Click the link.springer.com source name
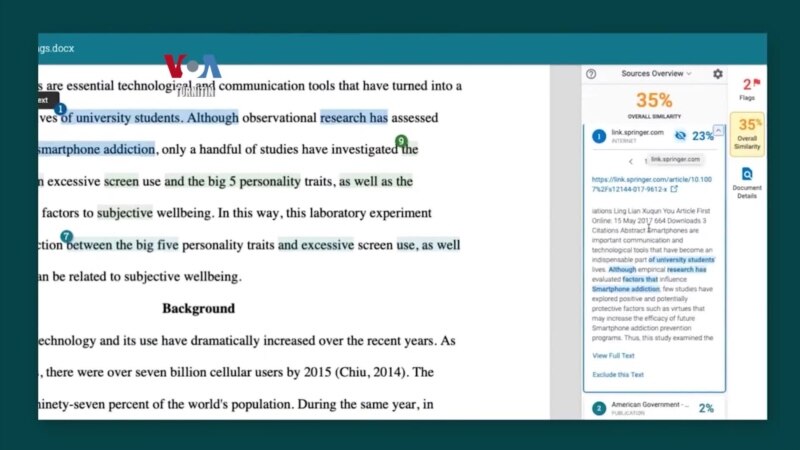Screen dimensions: 800x450 pos(638,133)
